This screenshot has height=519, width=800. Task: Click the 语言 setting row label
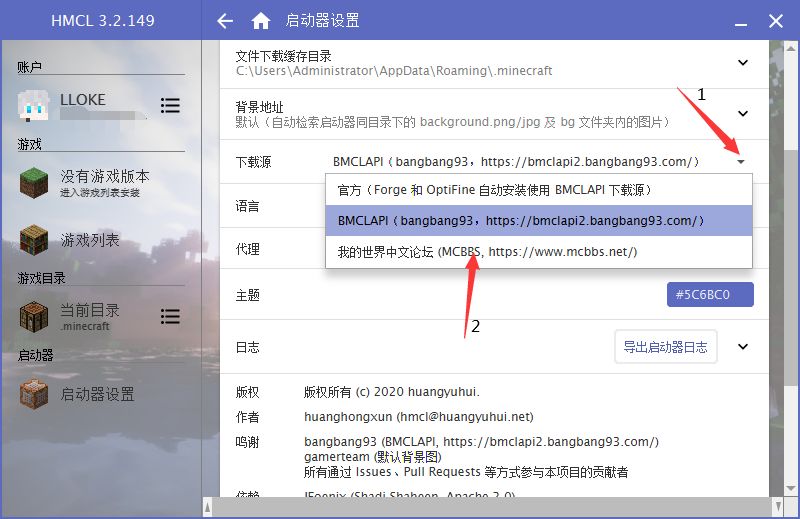[x=247, y=206]
